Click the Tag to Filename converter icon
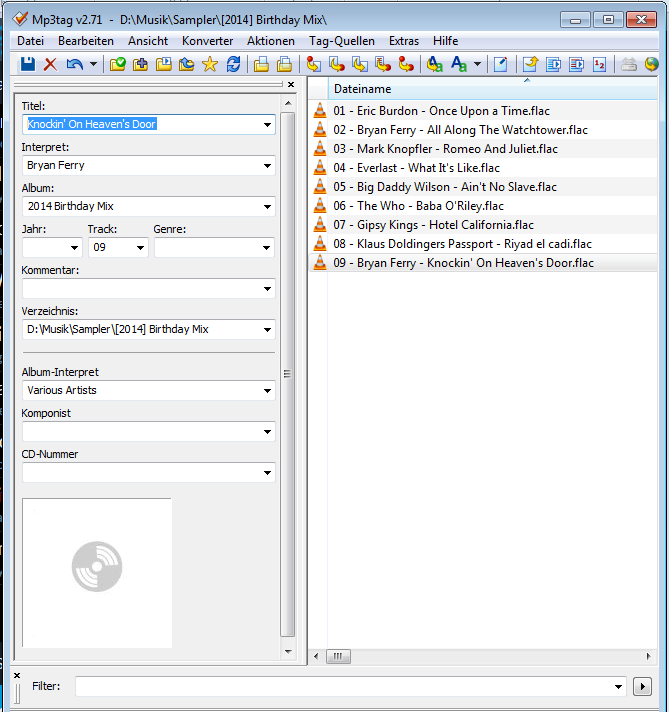 313,64
